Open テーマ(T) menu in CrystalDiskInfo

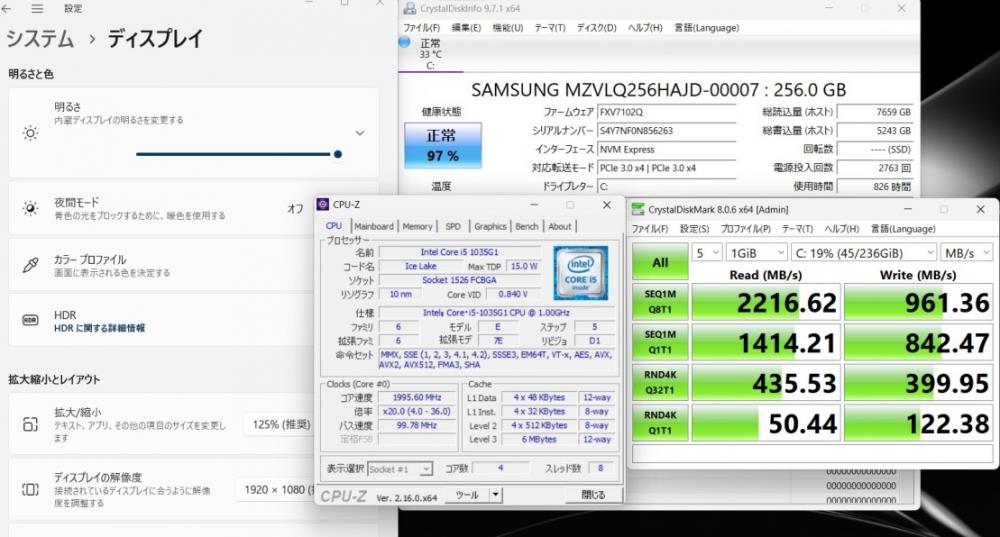tap(550, 28)
